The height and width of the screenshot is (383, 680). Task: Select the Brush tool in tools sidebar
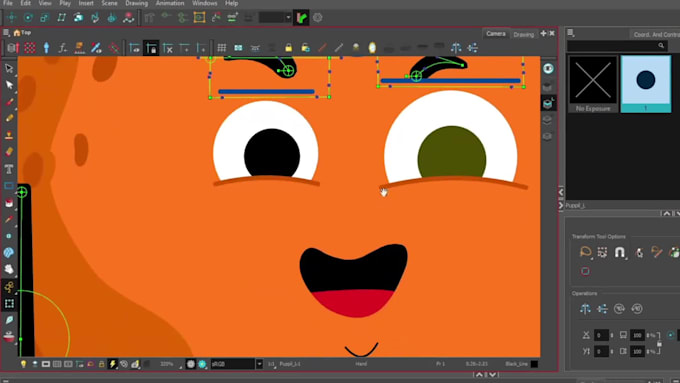point(9,102)
